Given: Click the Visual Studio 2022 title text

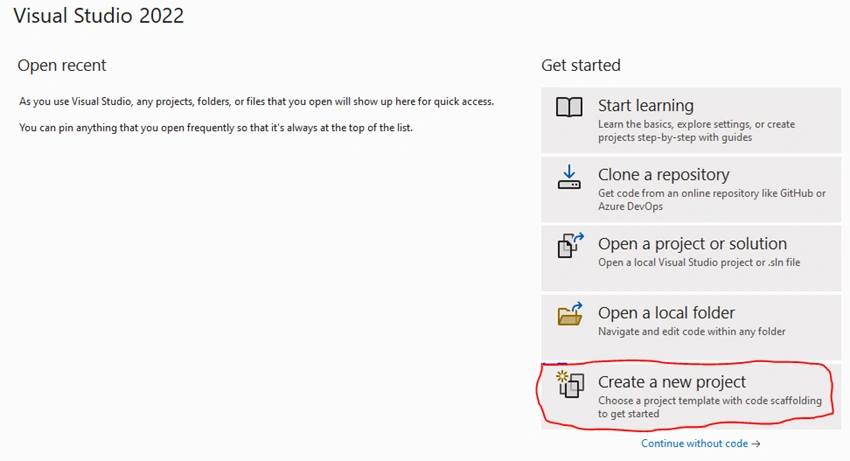Looking at the screenshot, I should coord(99,15).
